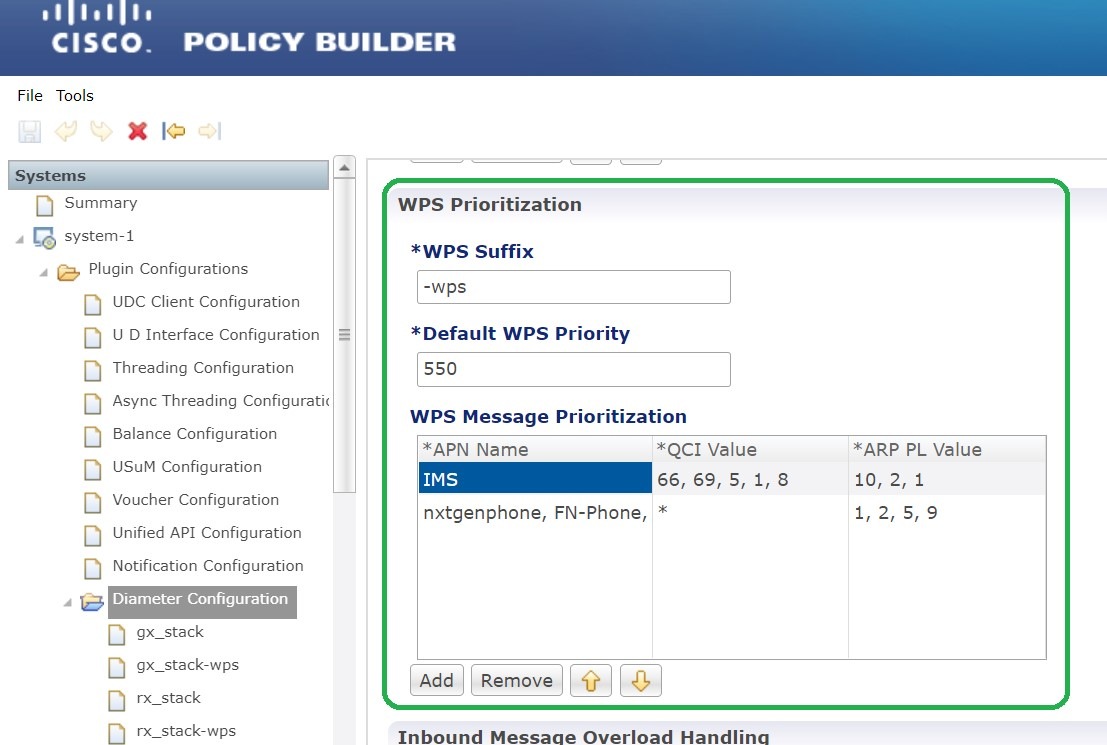Select USuM Configuration
This screenshot has height=745, width=1107.
point(187,467)
